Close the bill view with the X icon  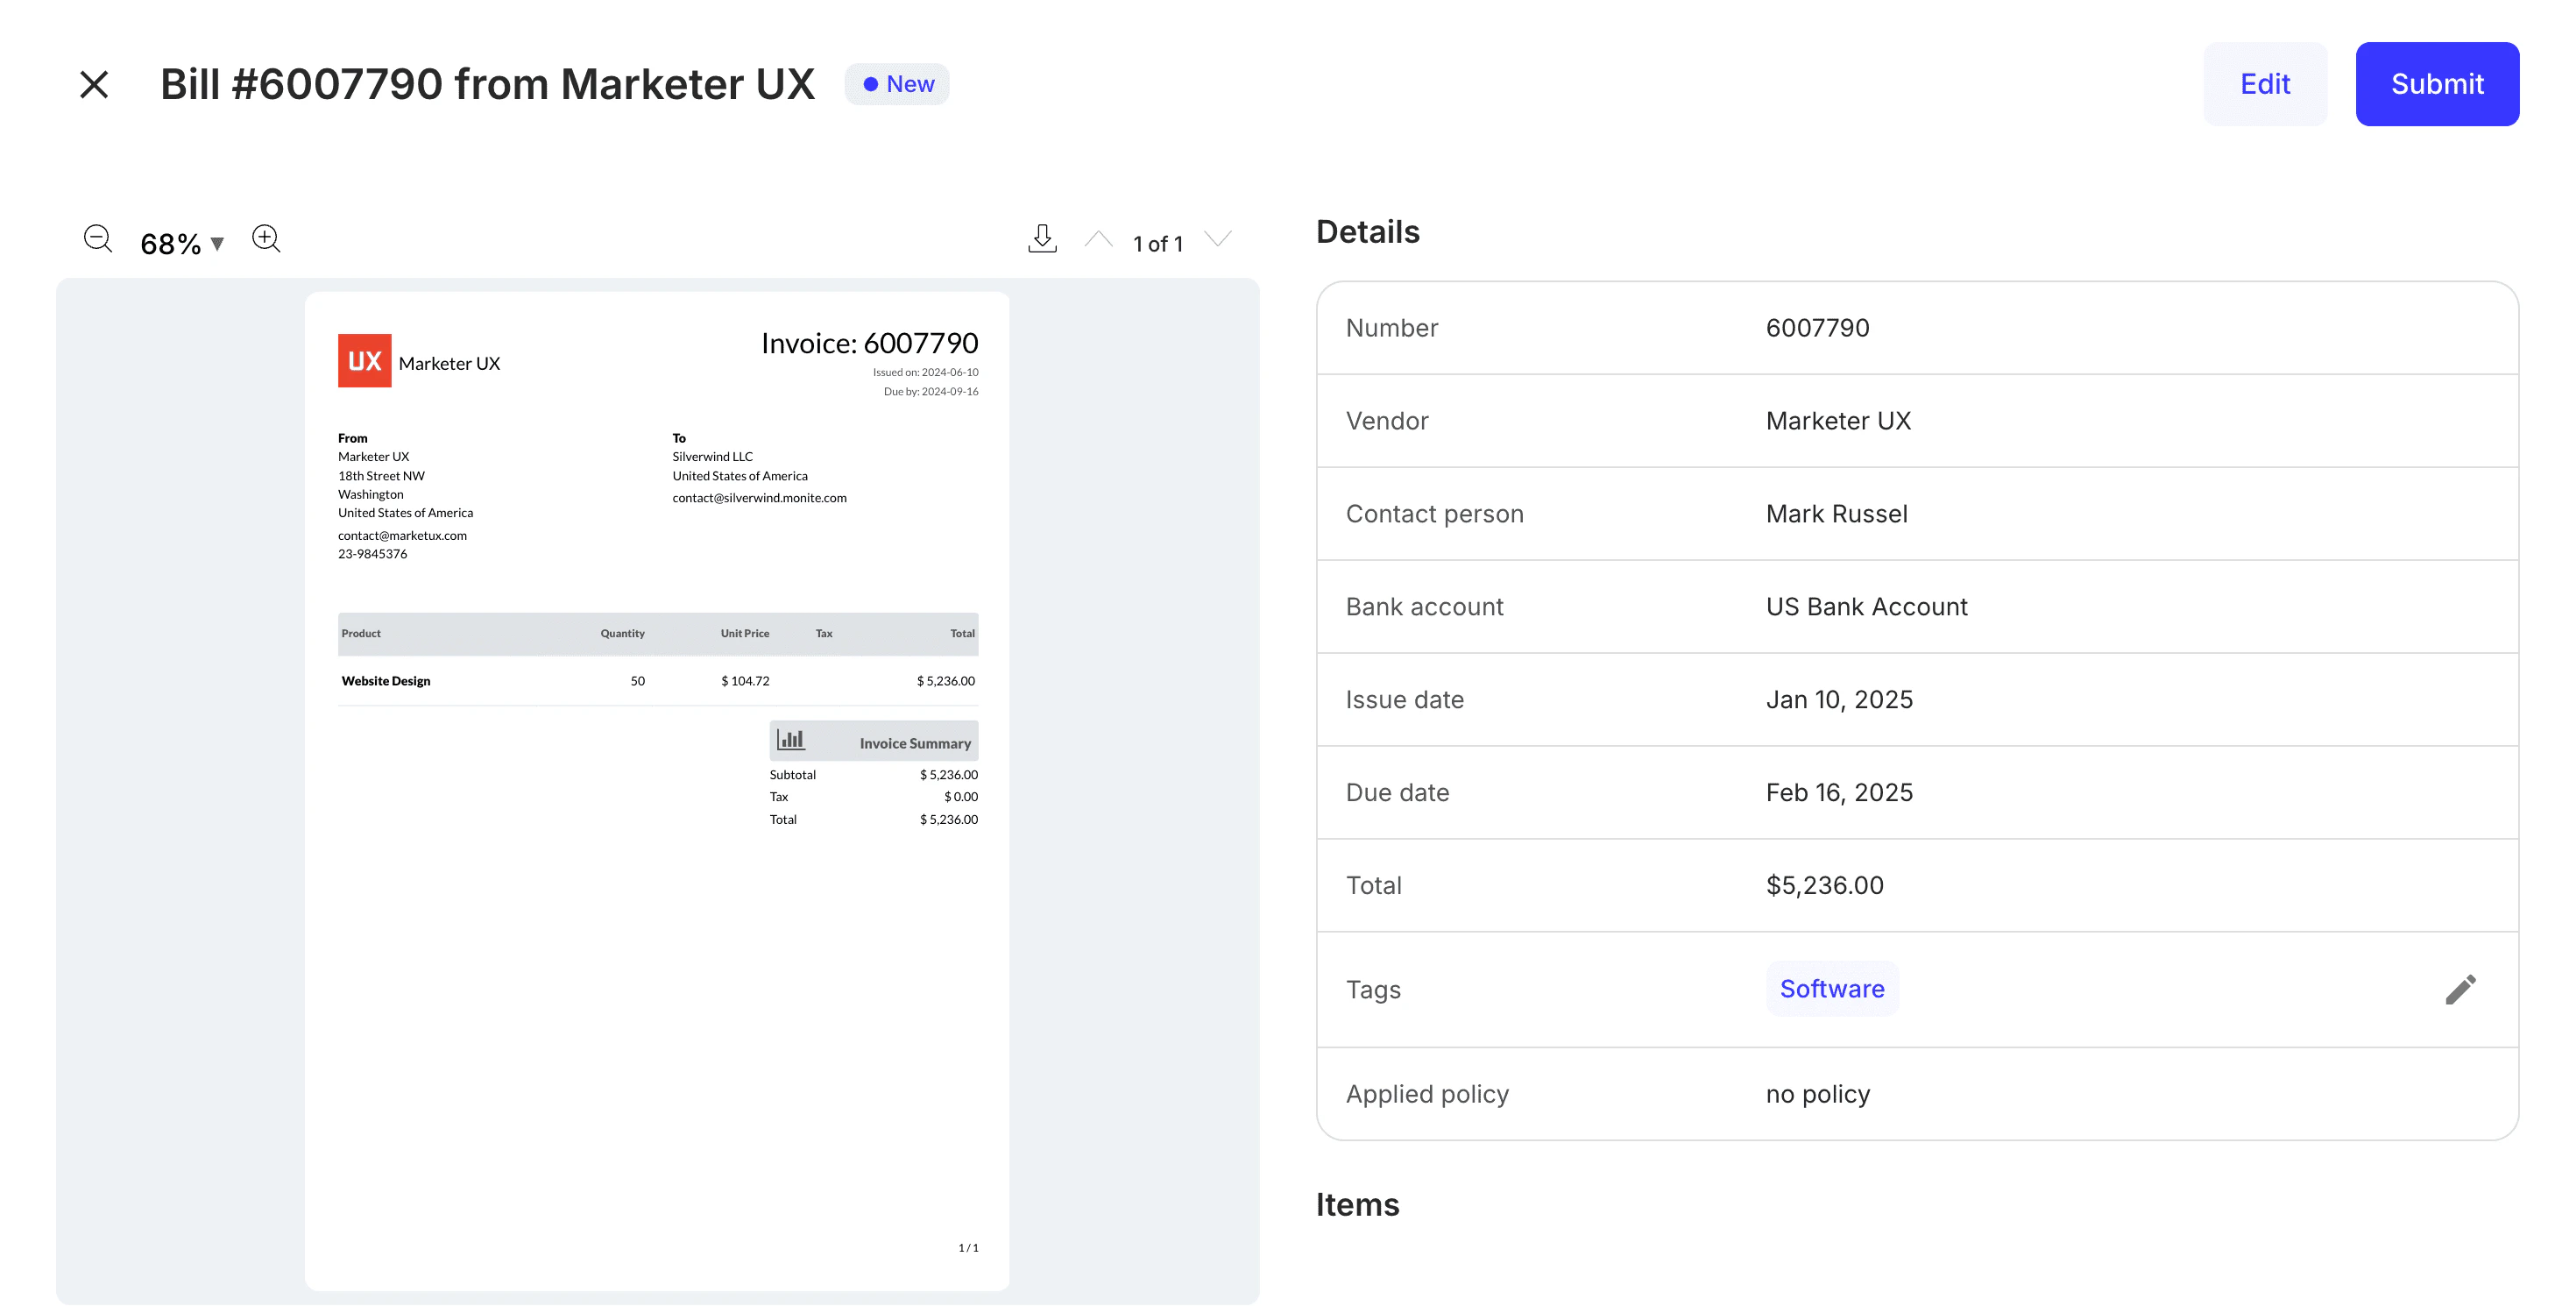[x=93, y=84]
